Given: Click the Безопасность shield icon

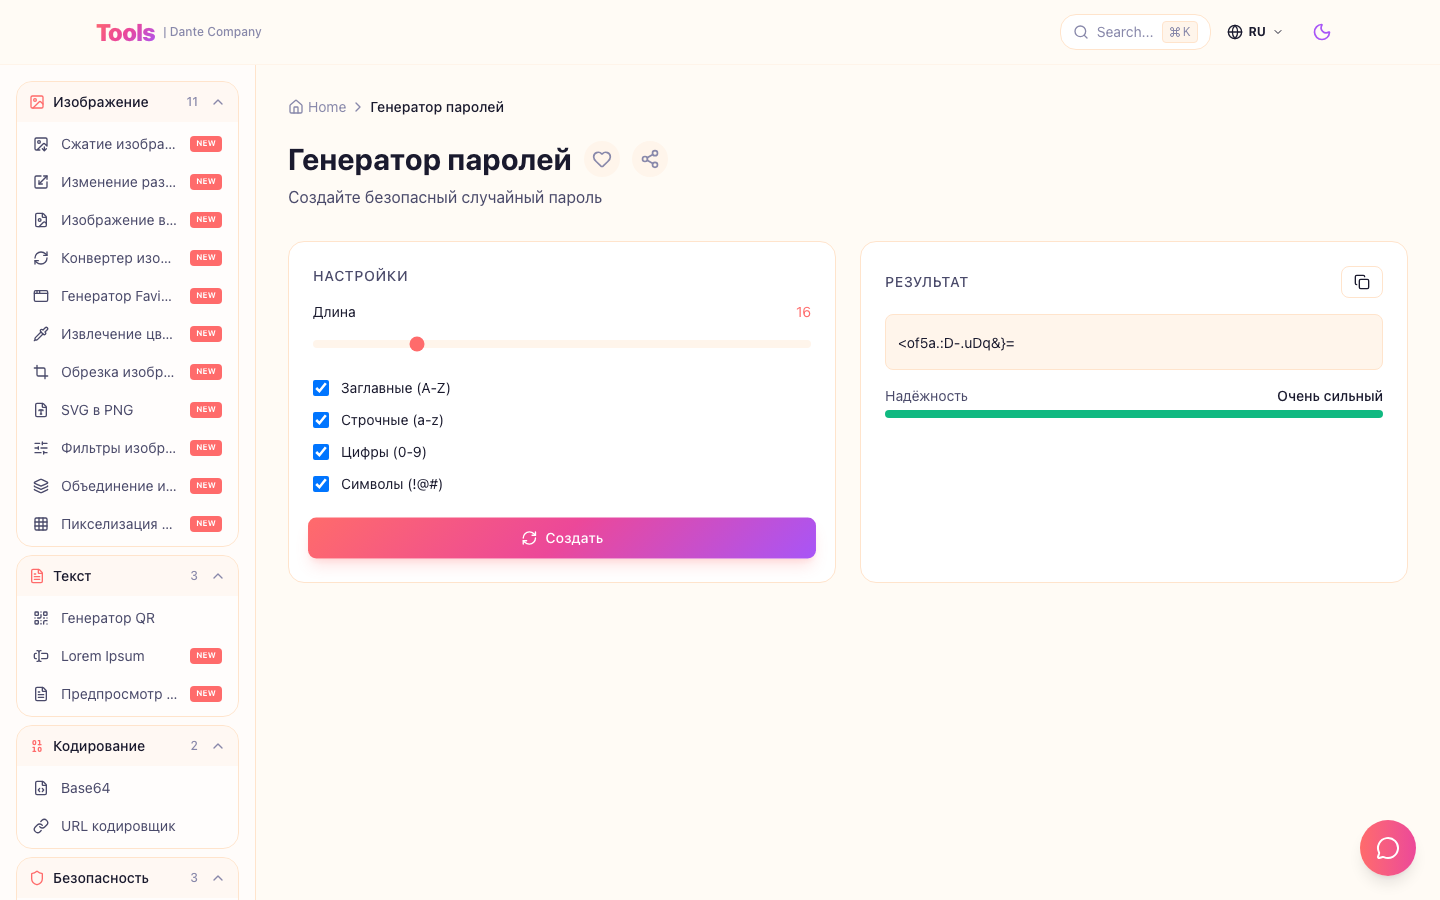Looking at the screenshot, I should pyautogui.click(x=37, y=878).
